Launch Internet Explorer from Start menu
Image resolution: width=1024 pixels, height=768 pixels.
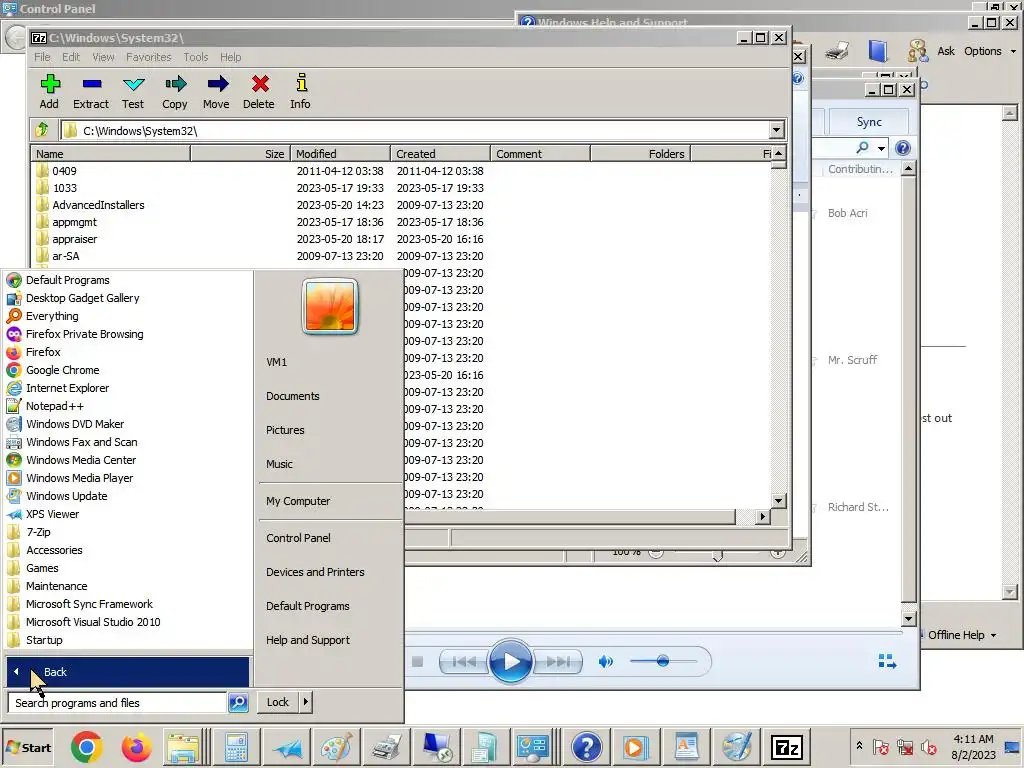[x=67, y=388]
